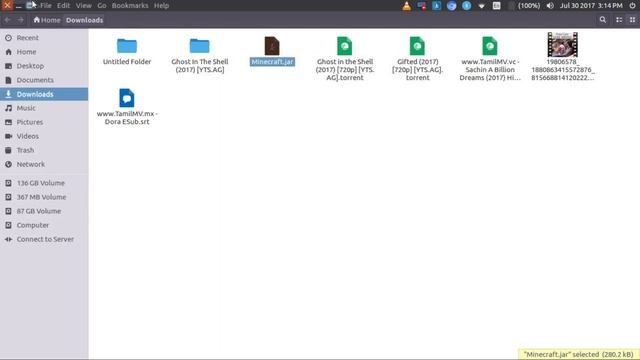Screen dimensions: 640x360
Task: Select the Dora ESub.srt subtitle file
Action: [127, 98]
